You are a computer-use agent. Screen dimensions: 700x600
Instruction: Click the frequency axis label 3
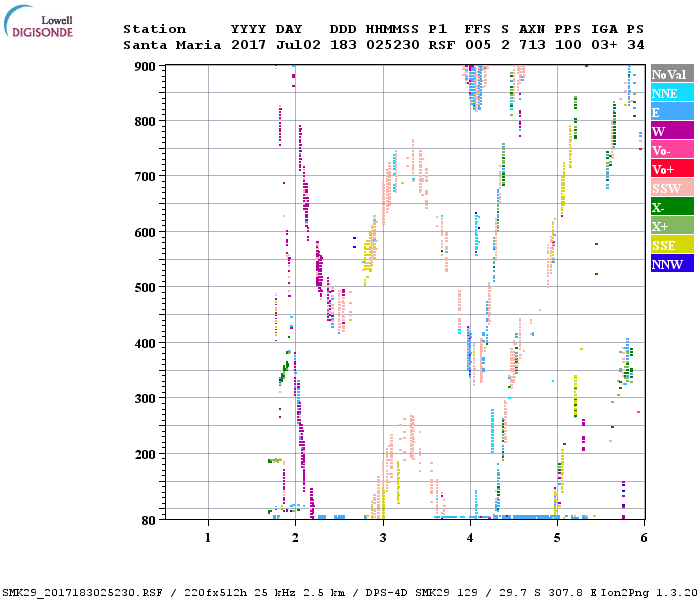pos(383,538)
